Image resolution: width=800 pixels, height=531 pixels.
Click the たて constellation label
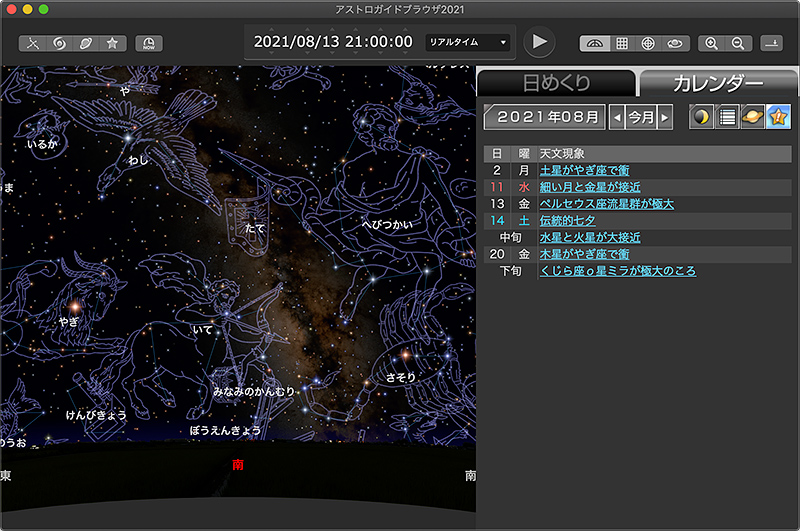255,228
